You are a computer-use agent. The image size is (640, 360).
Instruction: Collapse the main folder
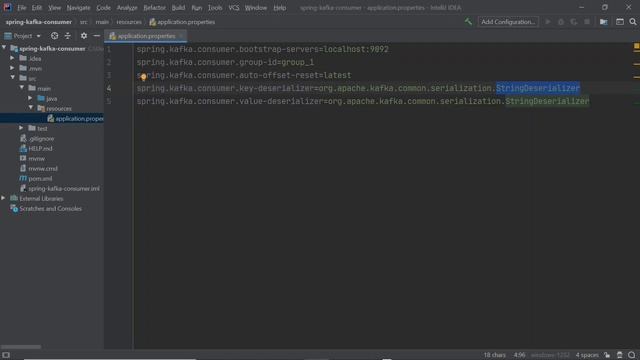coord(22,88)
